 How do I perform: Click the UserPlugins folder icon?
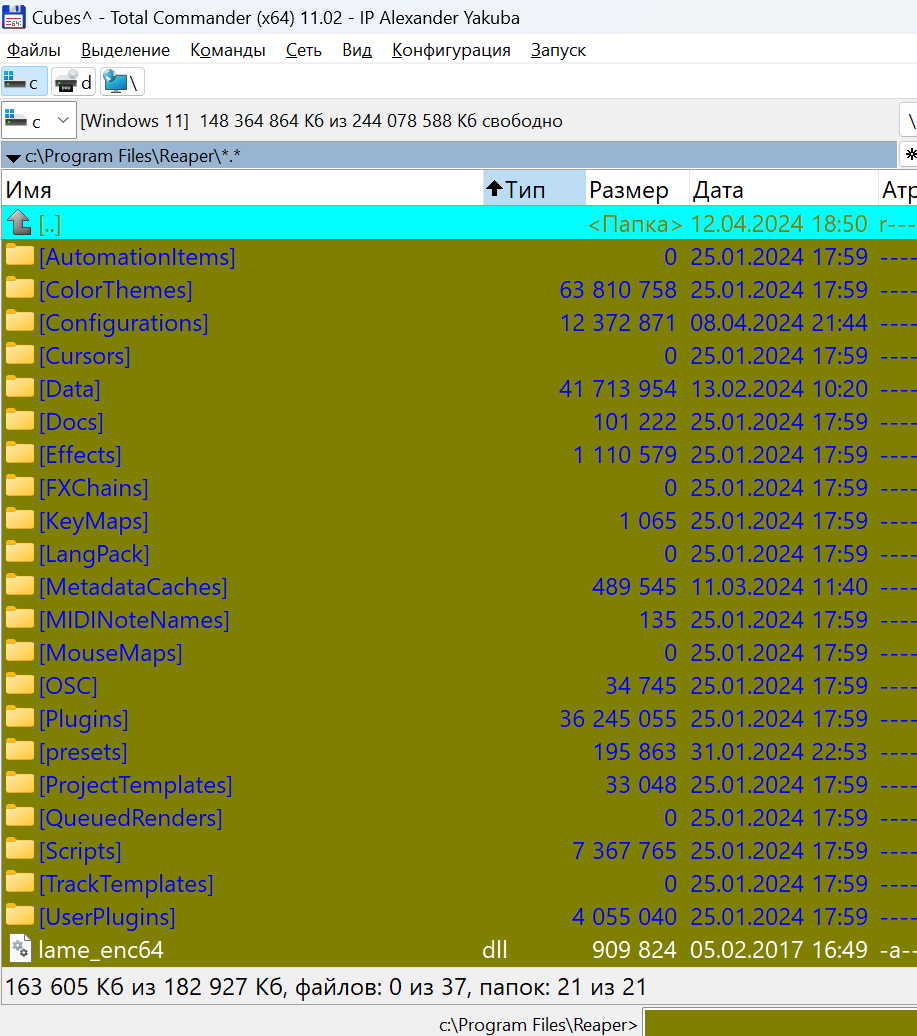click(20, 916)
